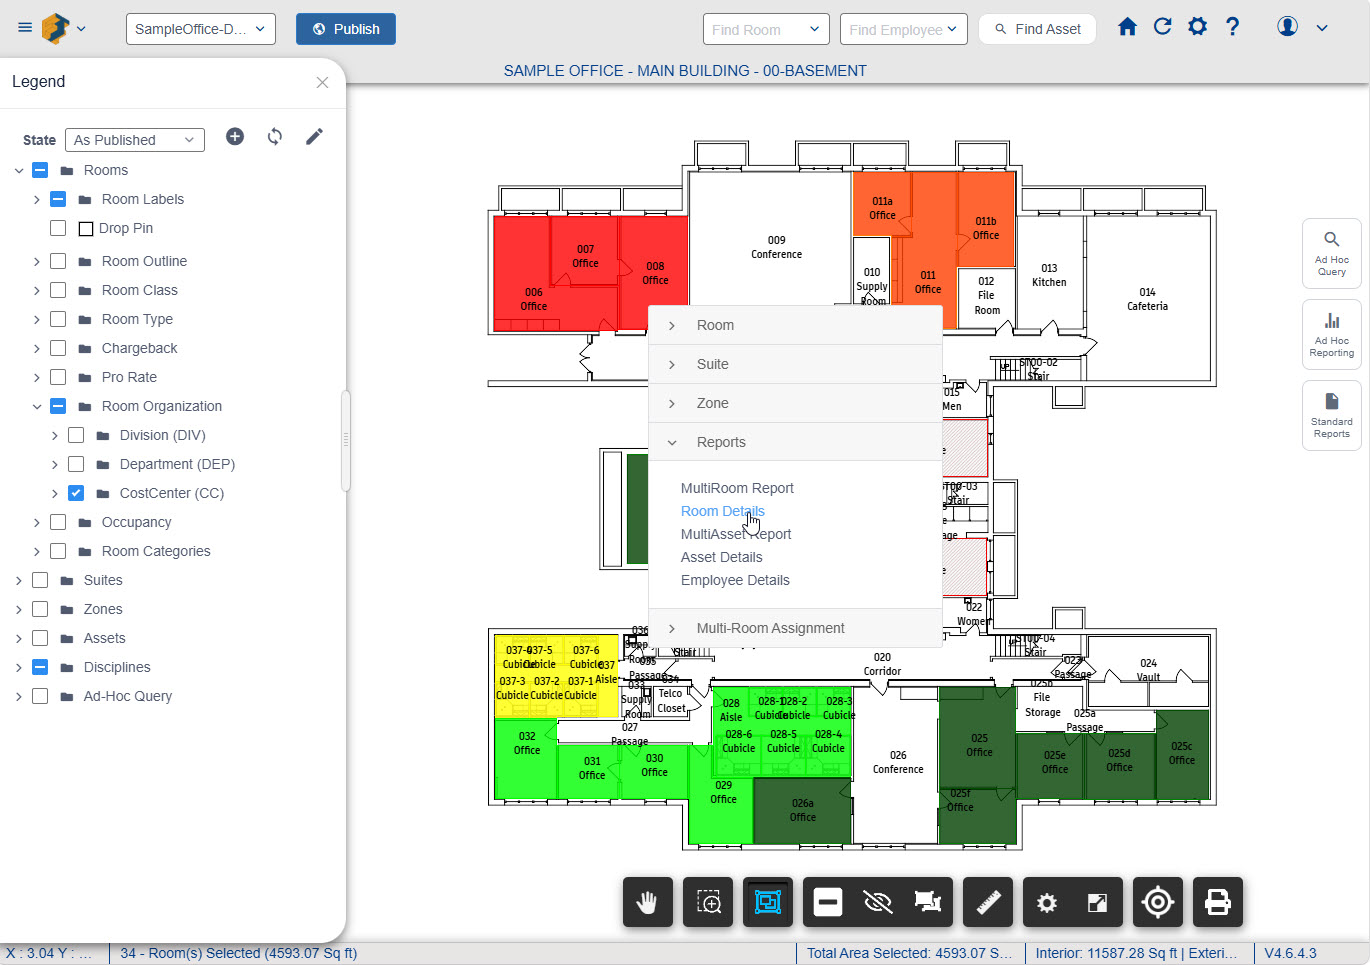The image size is (1370, 965).
Task: Toggle the Disciplines checkbox
Action: click(40, 667)
